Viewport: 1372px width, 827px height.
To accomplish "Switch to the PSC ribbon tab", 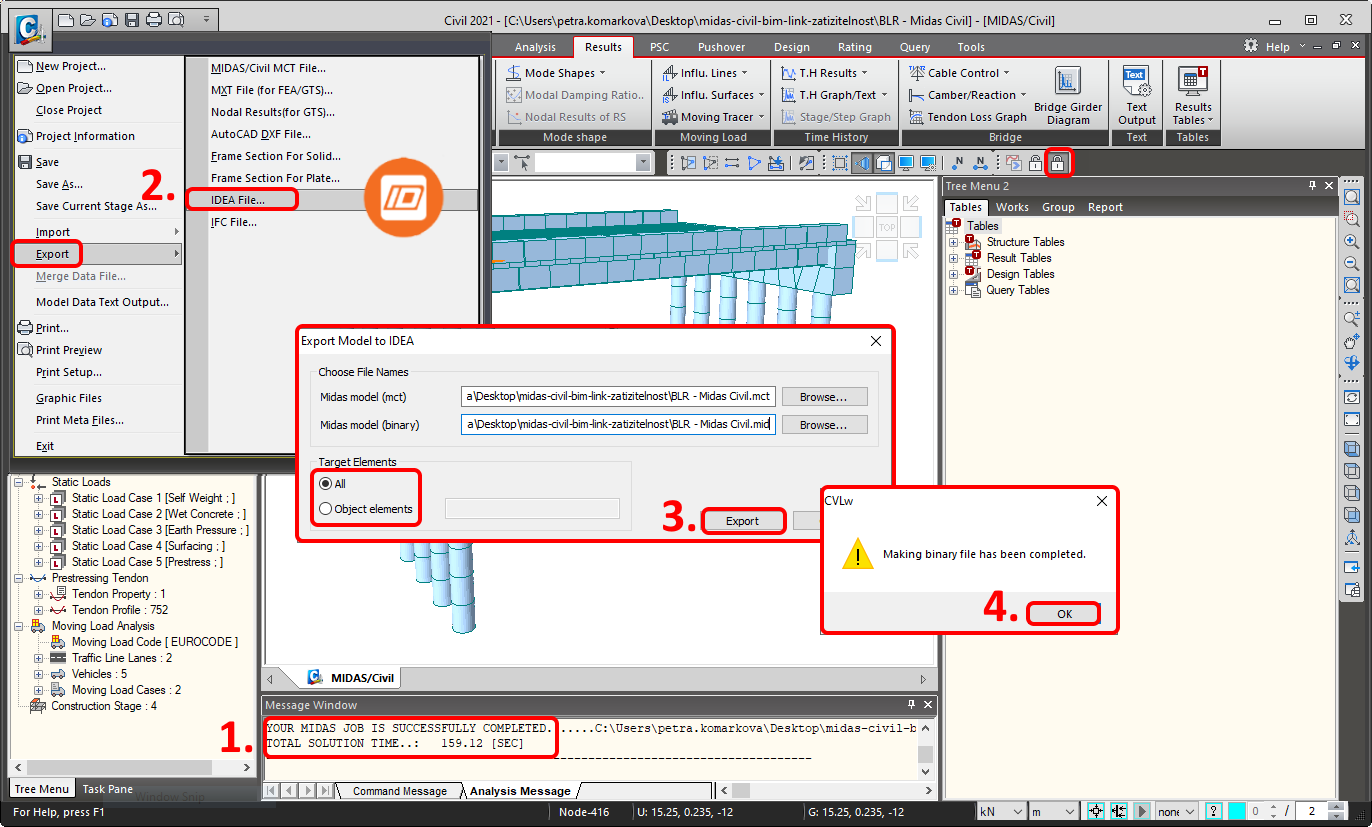I will click(659, 47).
